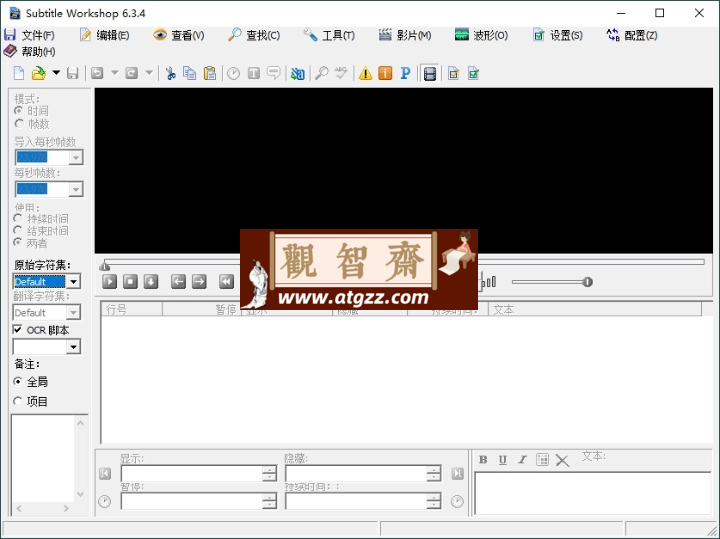Click the Copy toolbar icon
This screenshot has height=539, width=720.
tap(189, 73)
